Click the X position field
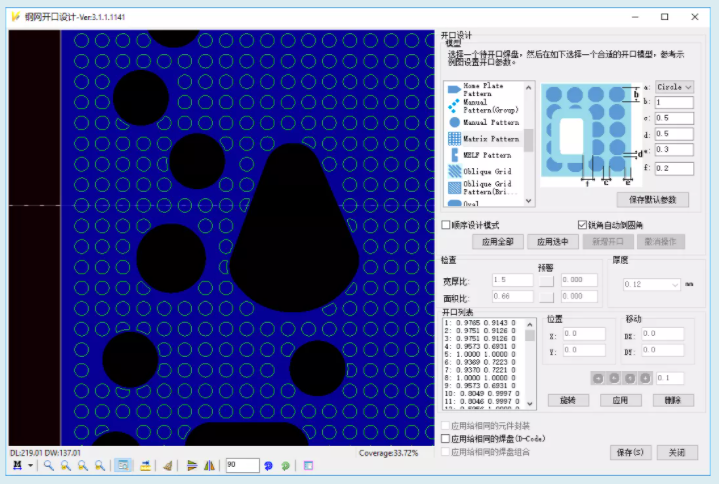This screenshot has height=484, width=719. click(x=584, y=334)
